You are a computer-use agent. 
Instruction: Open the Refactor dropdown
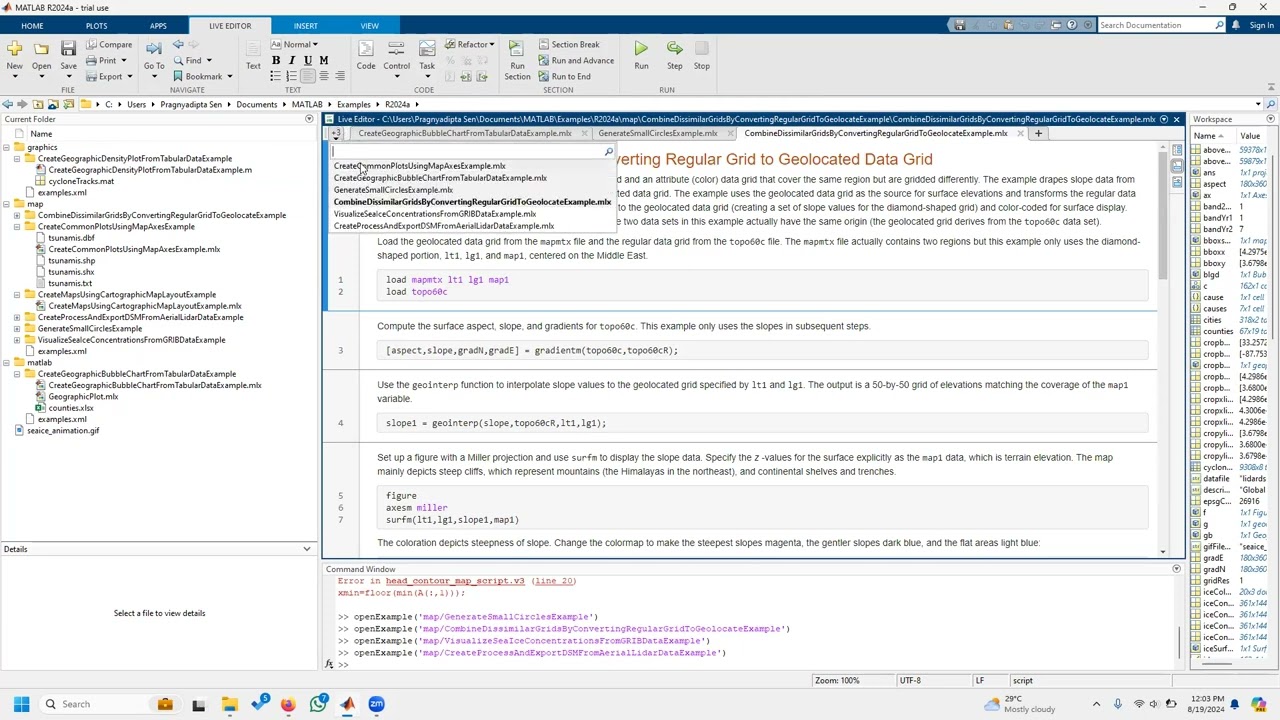click(470, 44)
